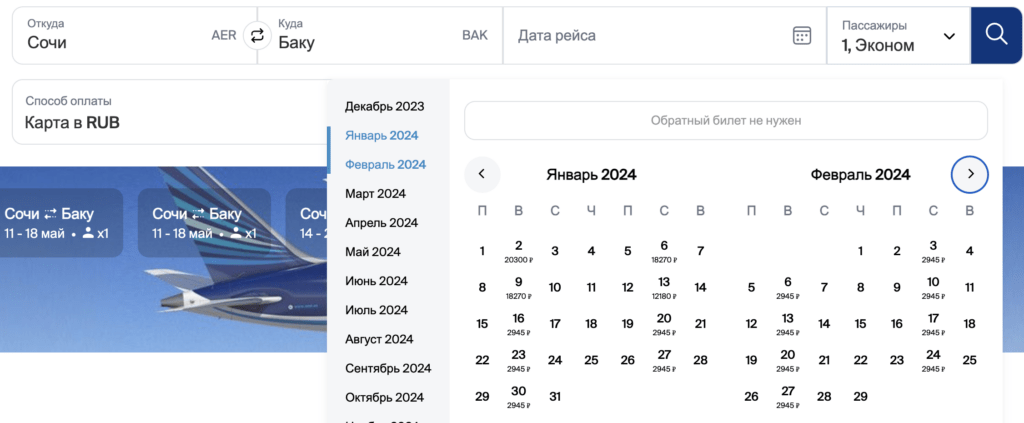Select February 6 date
The width and height of the screenshot is (1024, 423).
pos(788,288)
